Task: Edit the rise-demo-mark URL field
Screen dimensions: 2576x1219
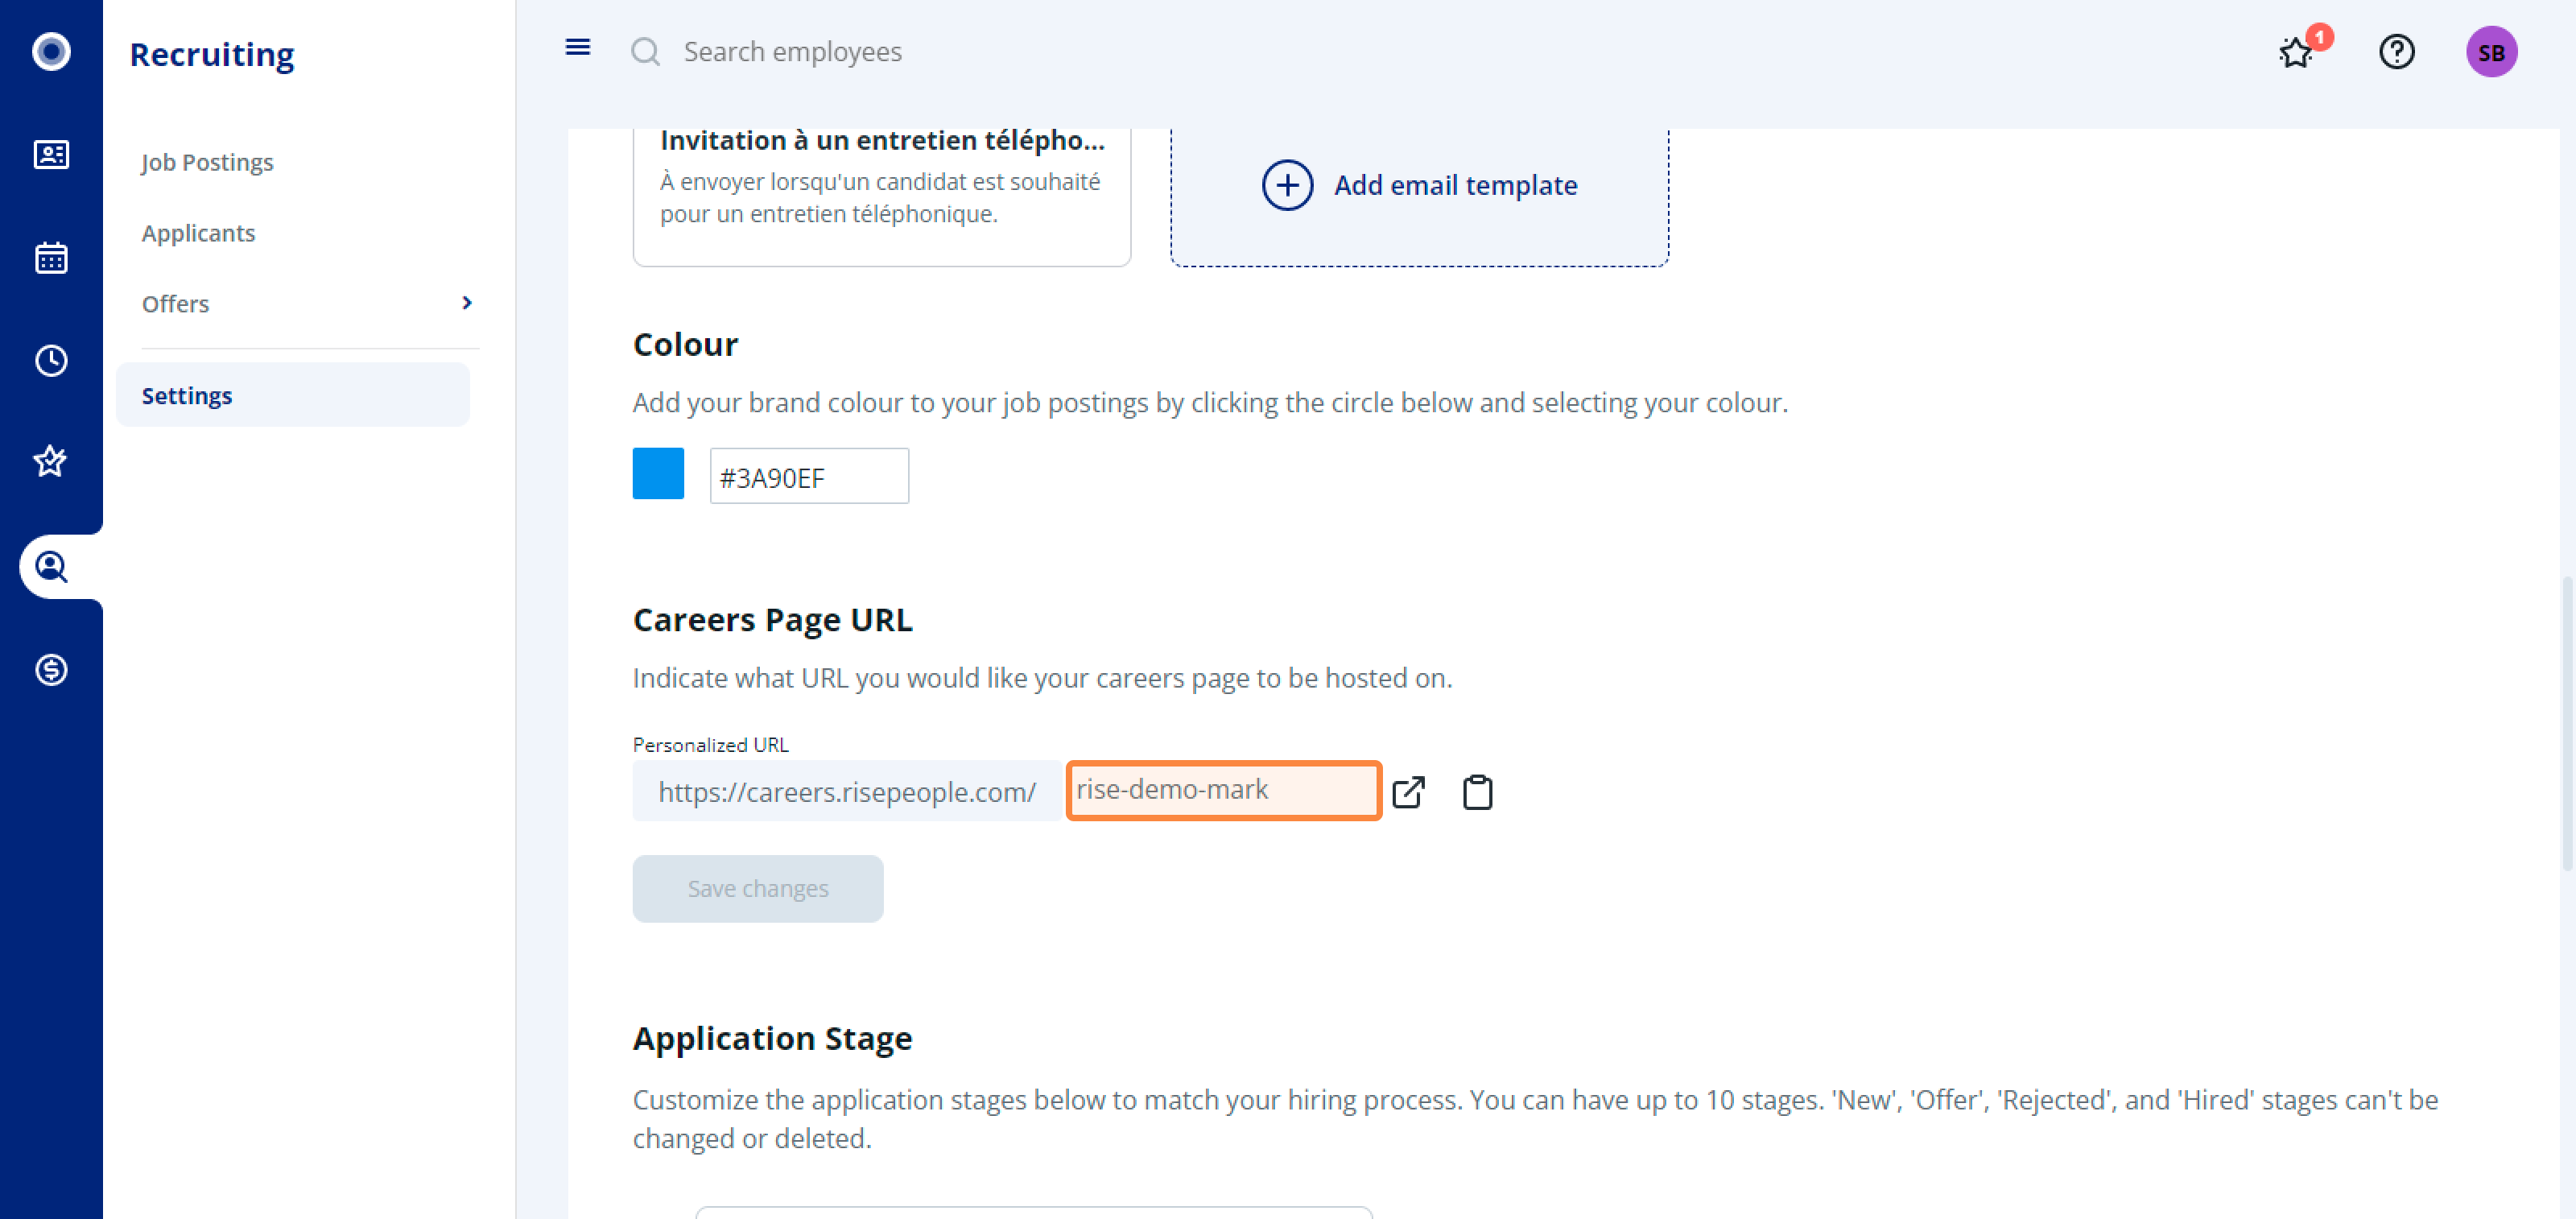Action: coord(1224,790)
